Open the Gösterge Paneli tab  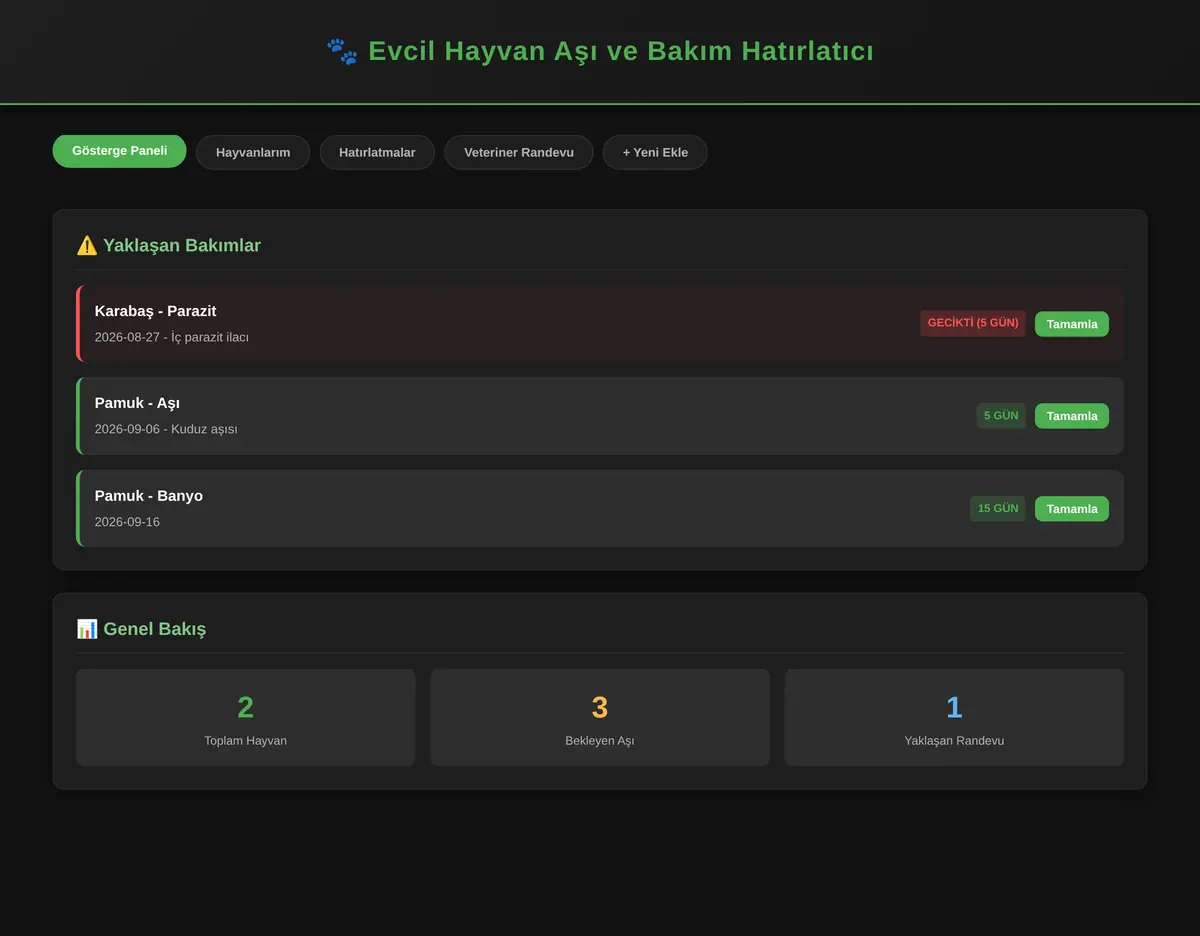(119, 151)
